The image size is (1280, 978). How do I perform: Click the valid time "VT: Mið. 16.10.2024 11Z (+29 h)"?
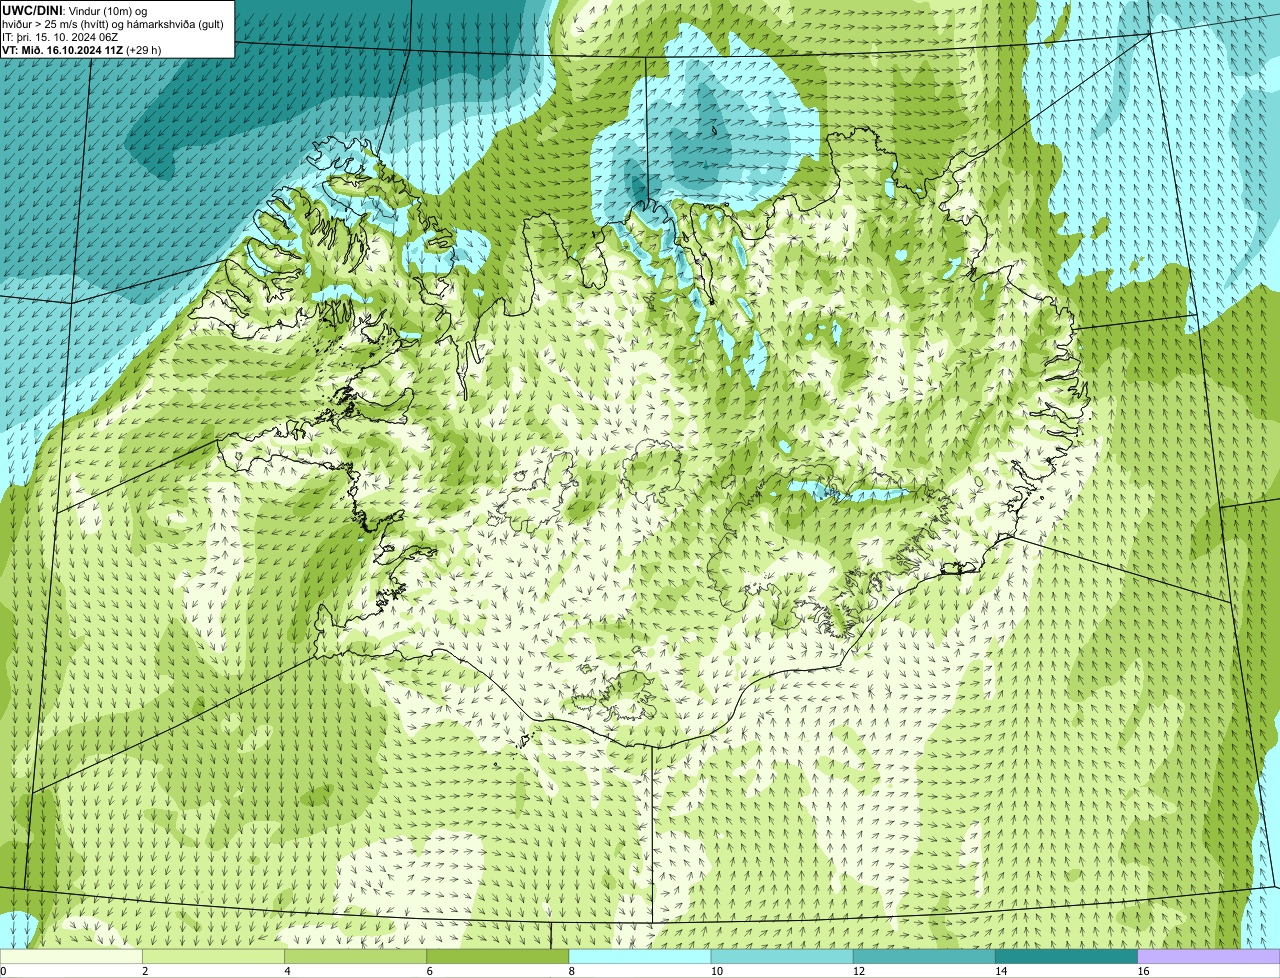[82, 49]
